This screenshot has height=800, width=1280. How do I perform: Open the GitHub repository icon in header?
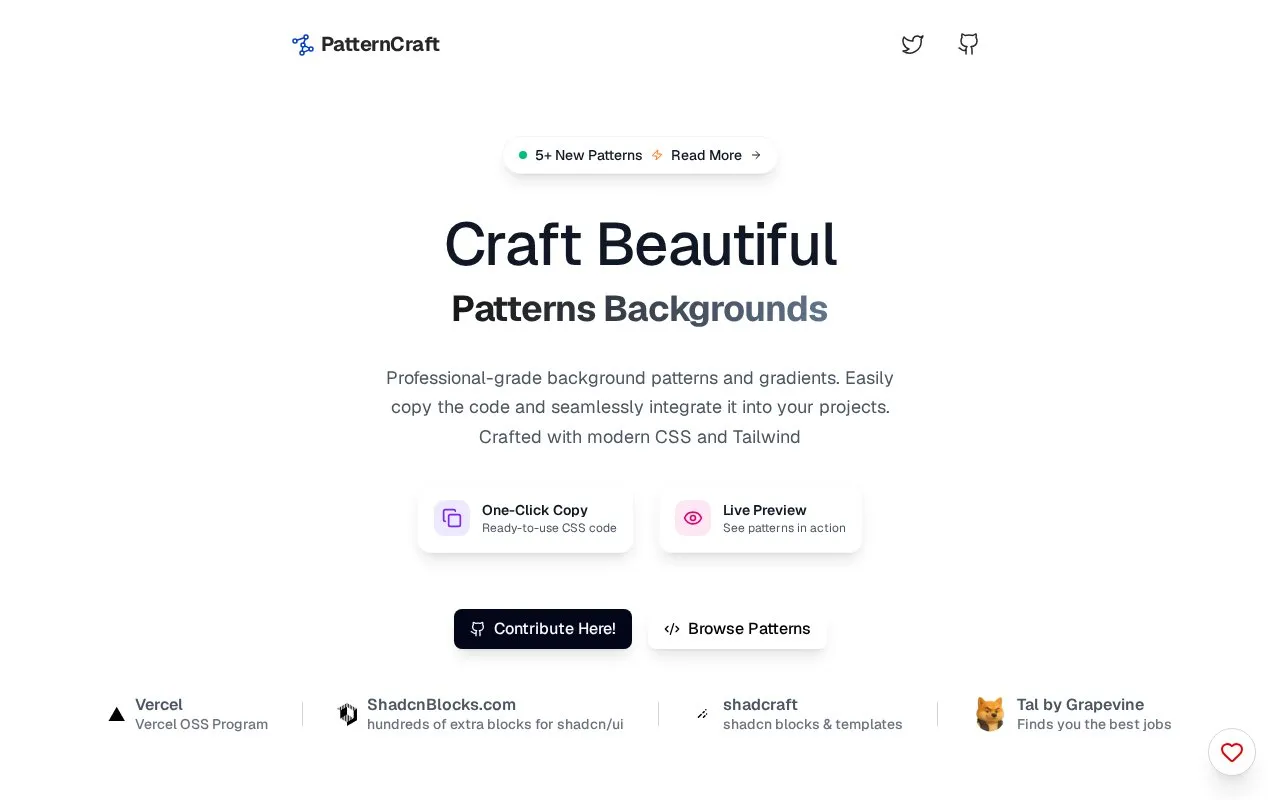tap(968, 44)
